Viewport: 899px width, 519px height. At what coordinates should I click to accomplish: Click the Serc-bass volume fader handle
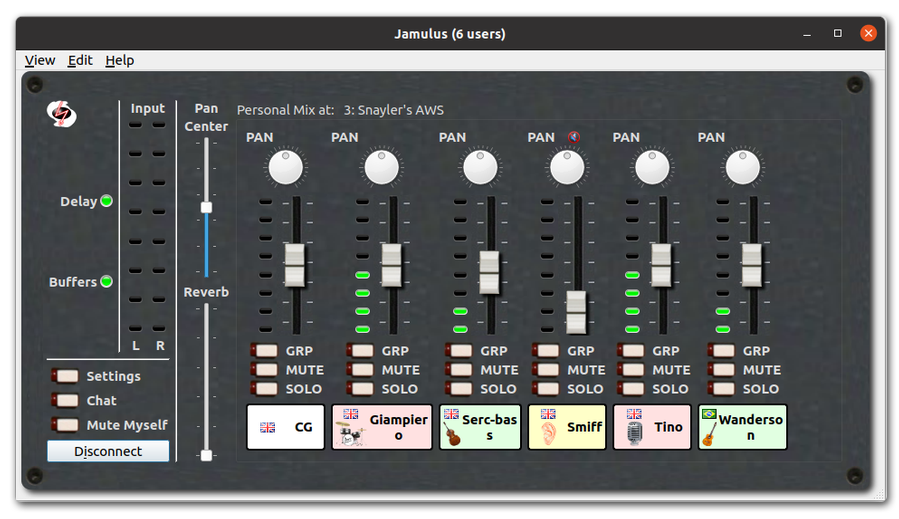tap(489, 272)
